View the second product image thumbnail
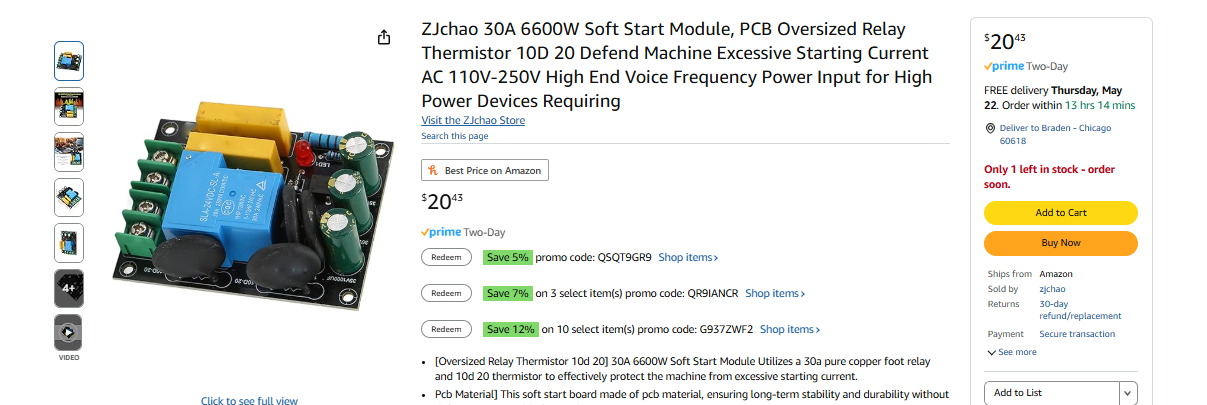The width and height of the screenshot is (1207, 405). click(x=68, y=107)
